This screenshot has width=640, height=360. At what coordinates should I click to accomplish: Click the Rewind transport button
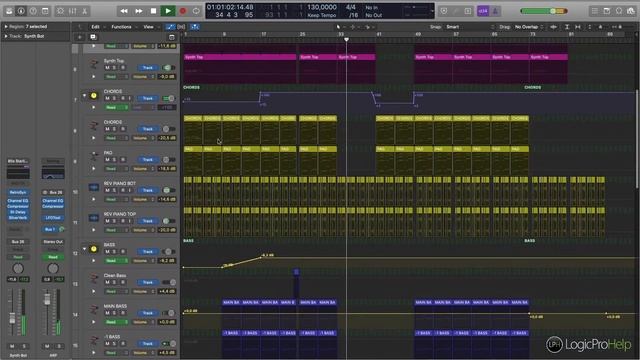coord(124,11)
